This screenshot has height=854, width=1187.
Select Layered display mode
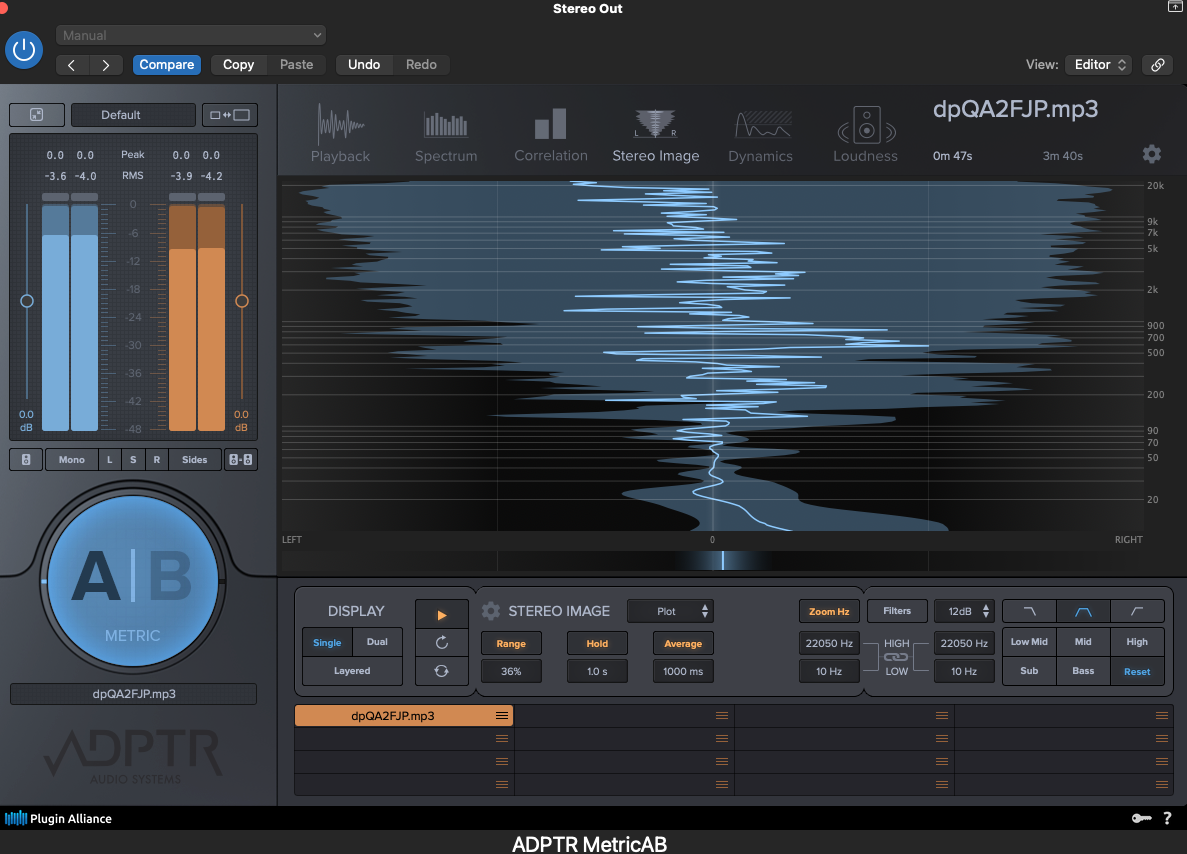(x=352, y=671)
